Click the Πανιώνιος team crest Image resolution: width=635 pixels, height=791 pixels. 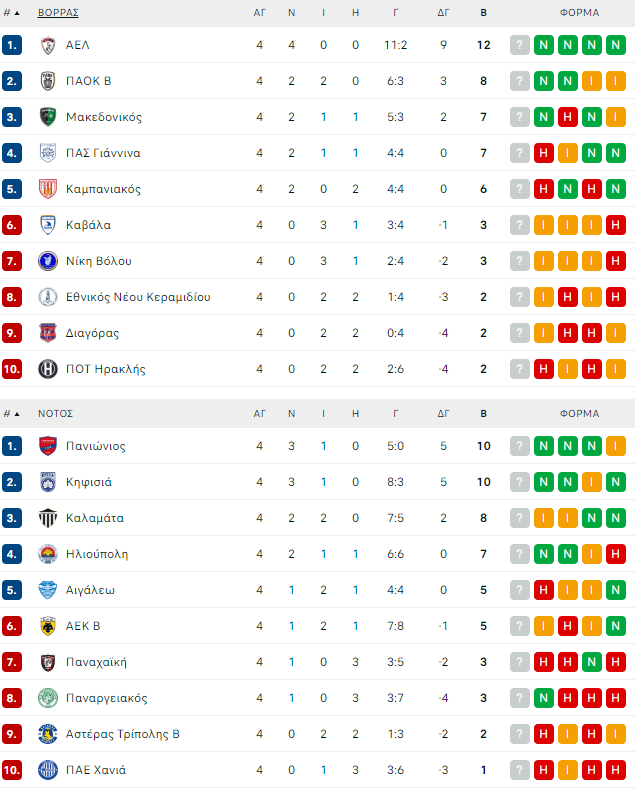pos(47,446)
